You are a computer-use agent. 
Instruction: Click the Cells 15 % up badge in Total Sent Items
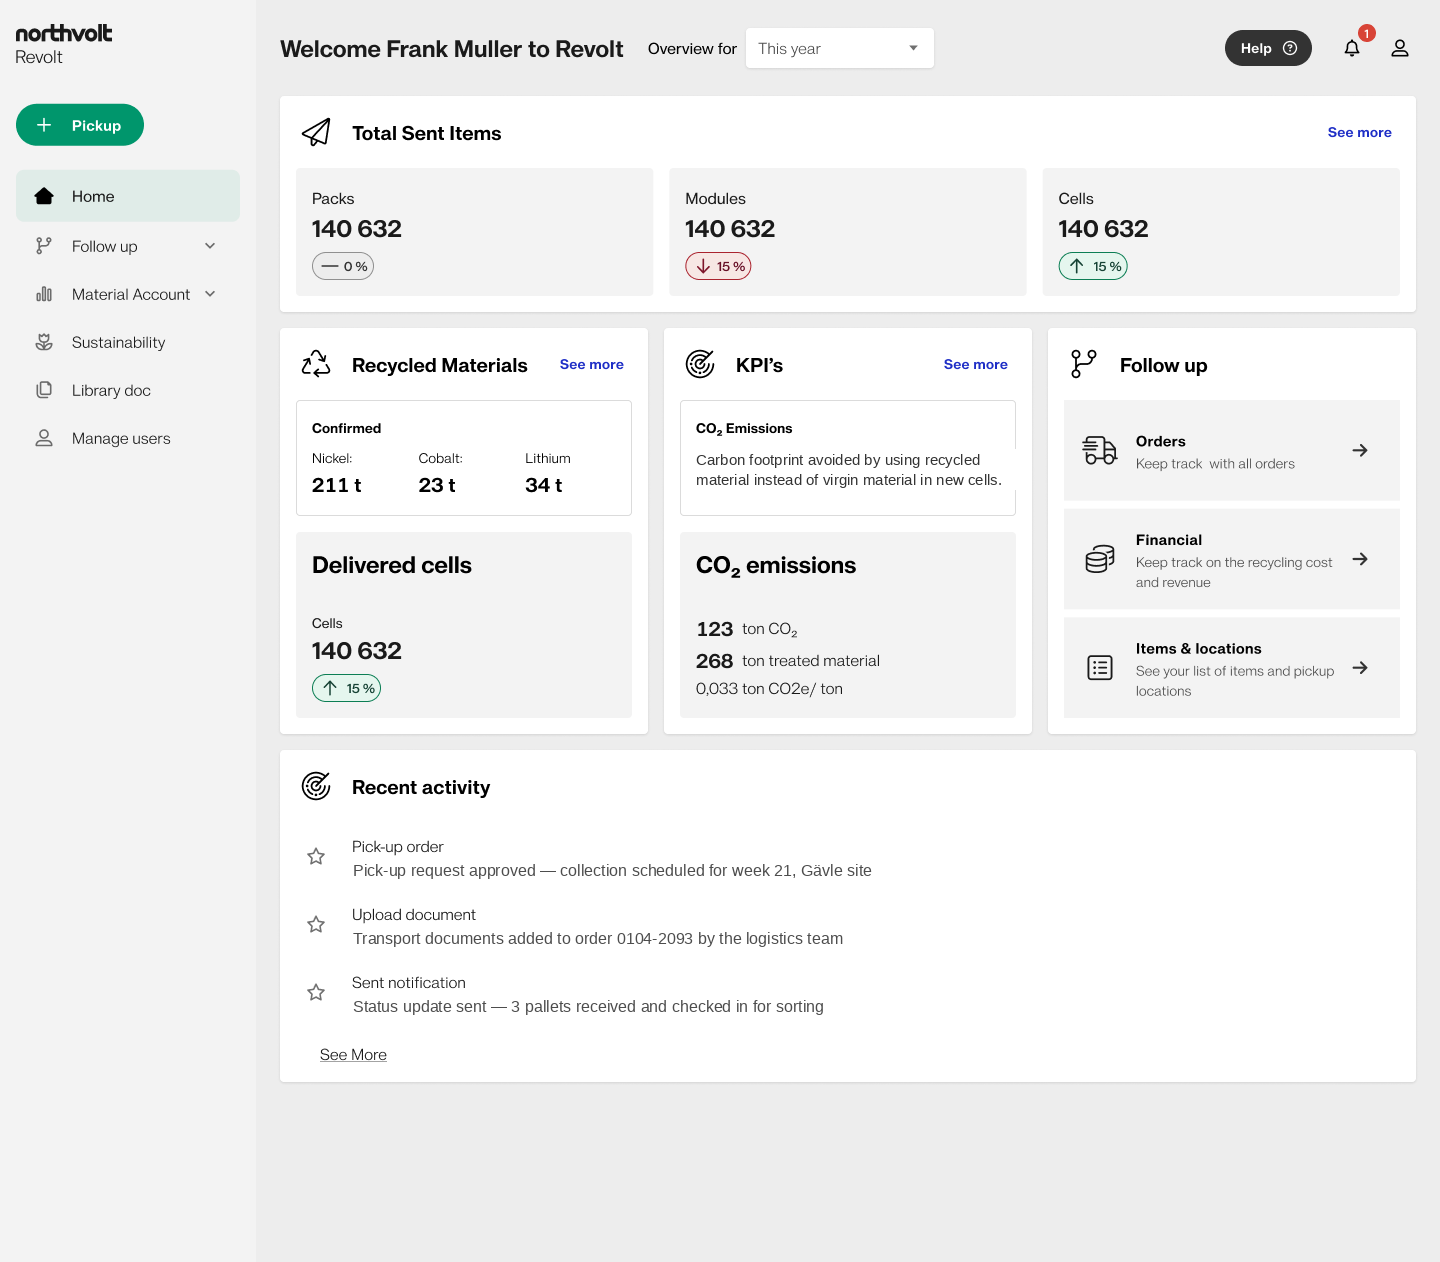pos(1093,266)
